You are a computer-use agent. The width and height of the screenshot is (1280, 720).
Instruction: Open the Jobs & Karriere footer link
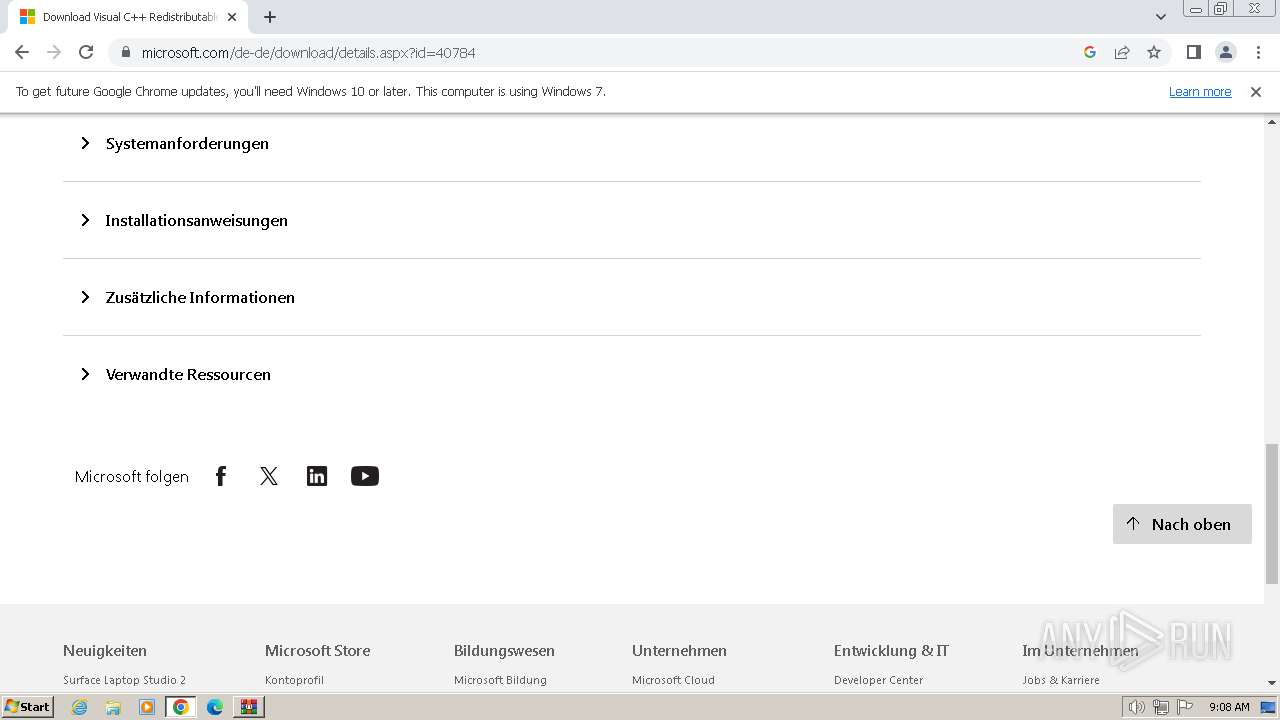point(1060,680)
